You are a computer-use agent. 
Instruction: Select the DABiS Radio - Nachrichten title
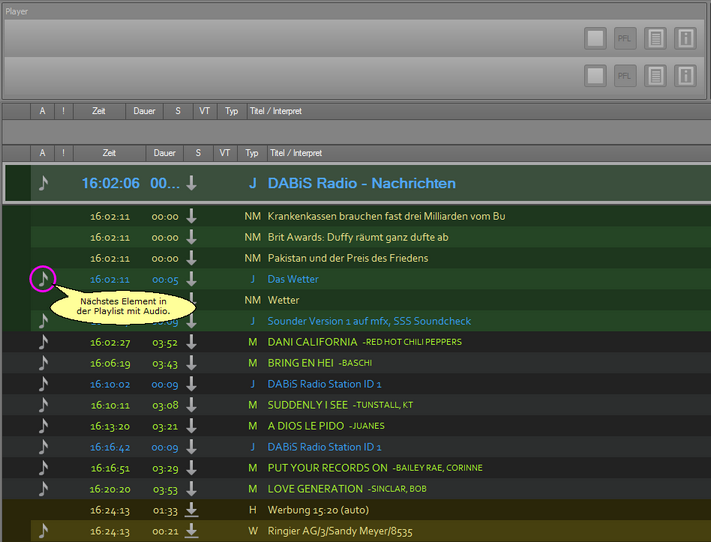click(x=361, y=183)
